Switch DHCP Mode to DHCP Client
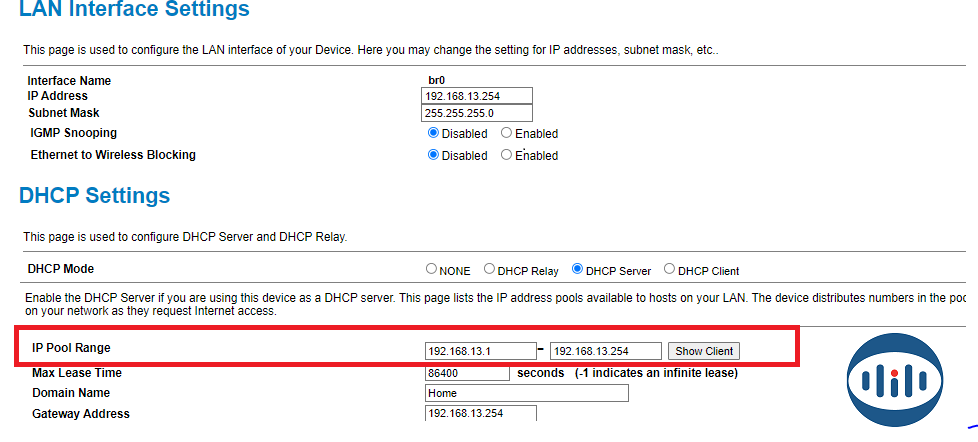 pyautogui.click(x=670, y=270)
